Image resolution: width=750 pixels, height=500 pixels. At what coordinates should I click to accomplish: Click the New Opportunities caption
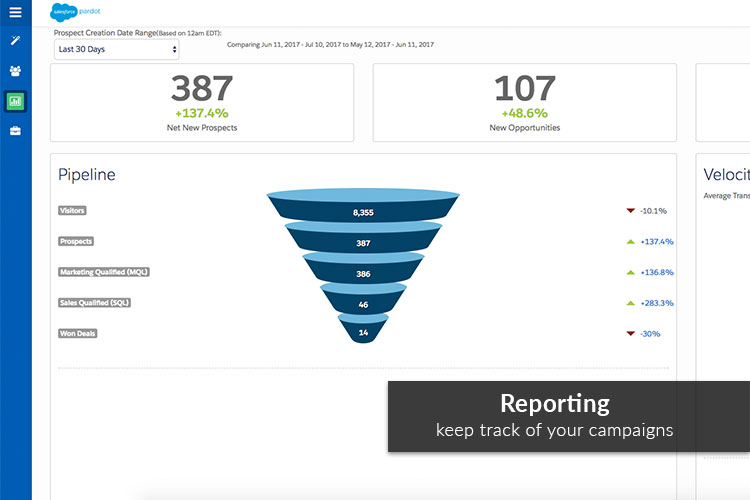(x=525, y=128)
